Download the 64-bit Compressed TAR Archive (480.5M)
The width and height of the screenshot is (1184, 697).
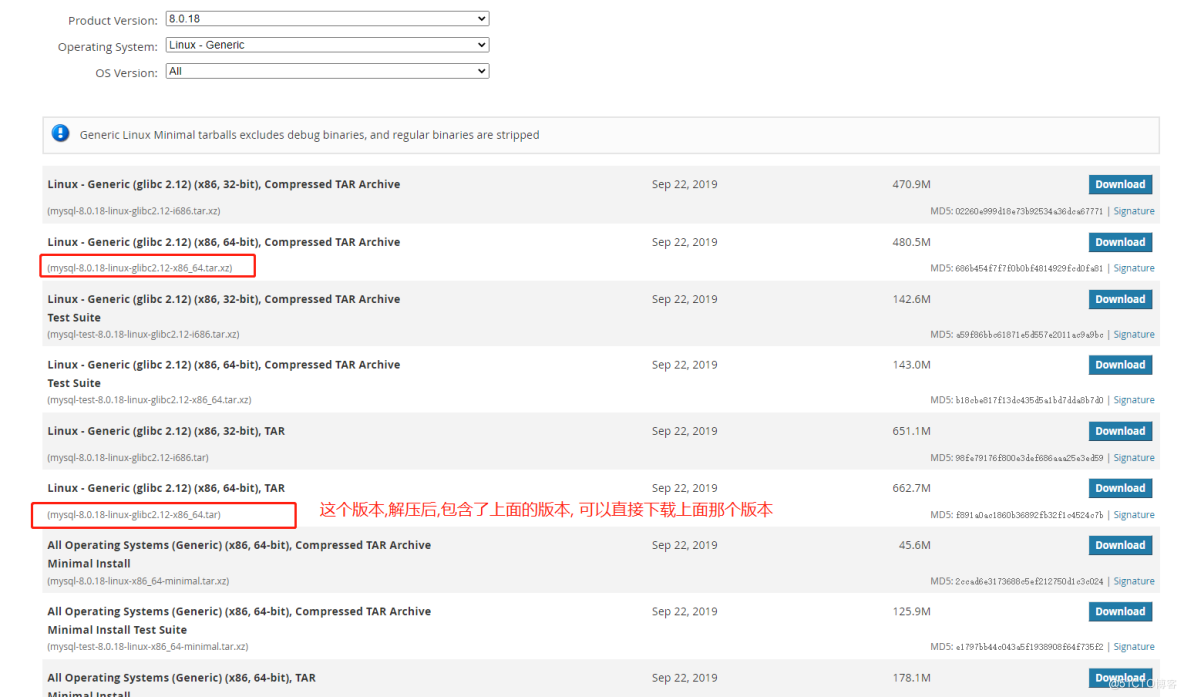click(x=1120, y=242)
